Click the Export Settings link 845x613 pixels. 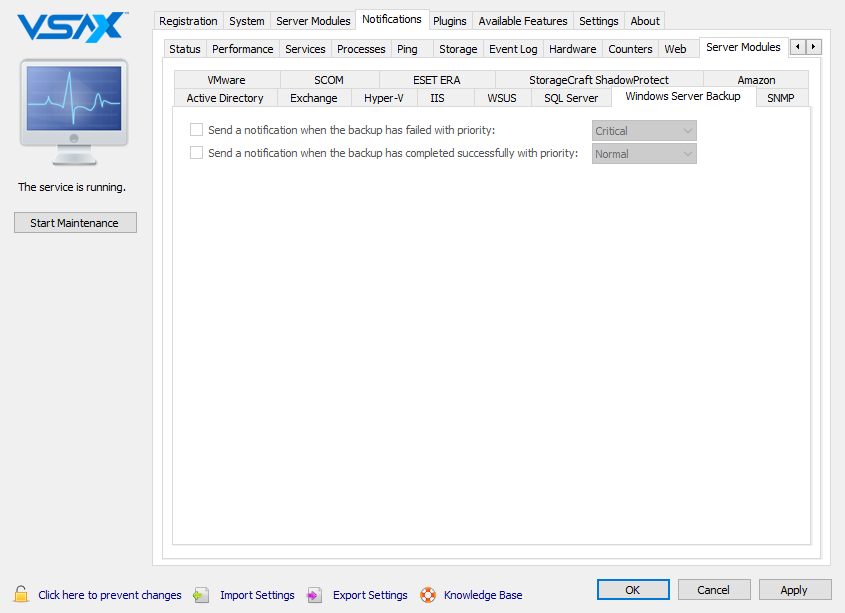point(370,595)
